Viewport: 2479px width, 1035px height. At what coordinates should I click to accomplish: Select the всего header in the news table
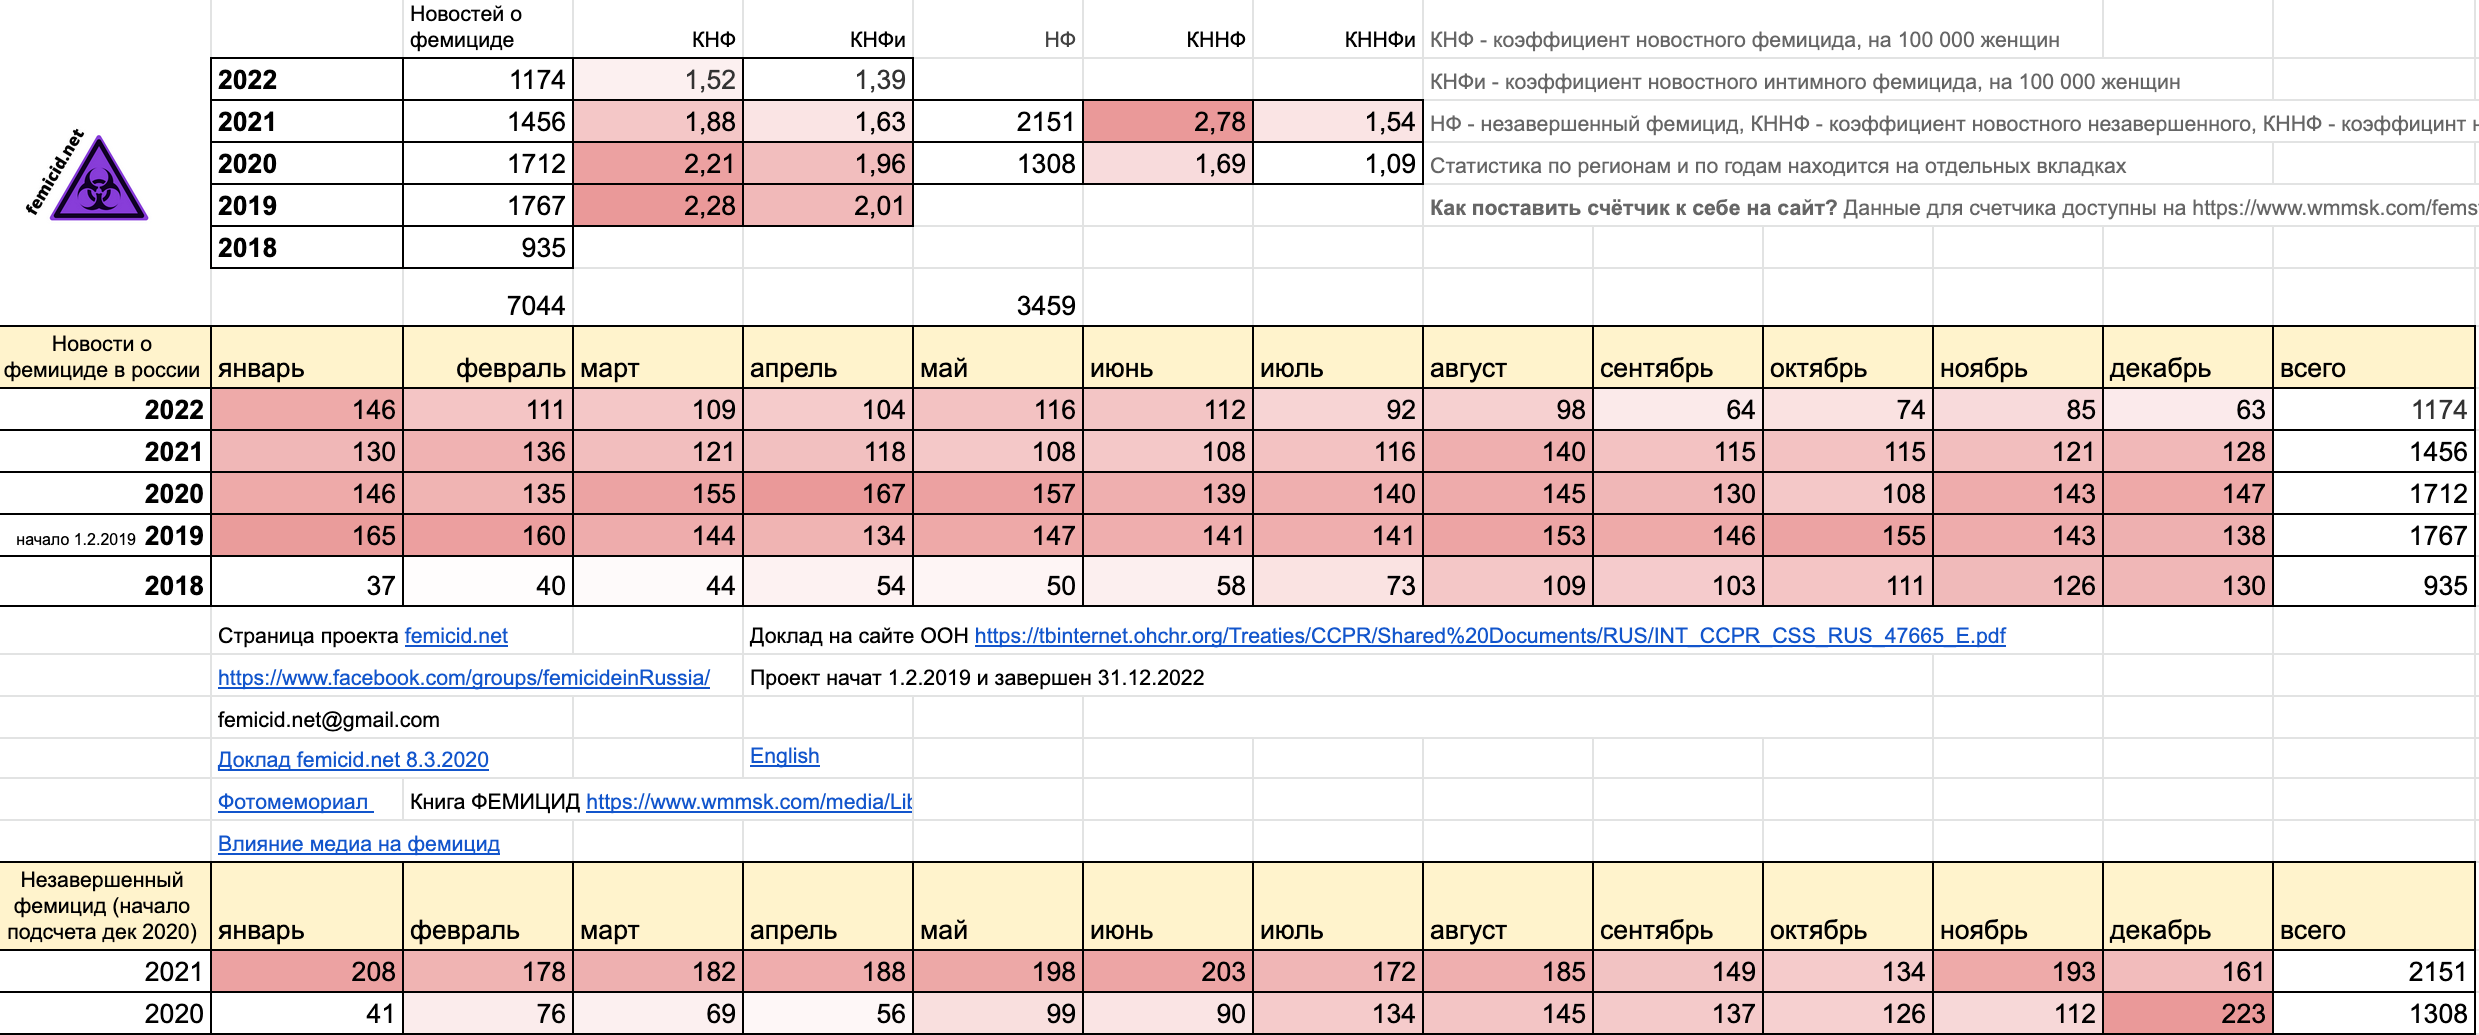[2376, 357]
